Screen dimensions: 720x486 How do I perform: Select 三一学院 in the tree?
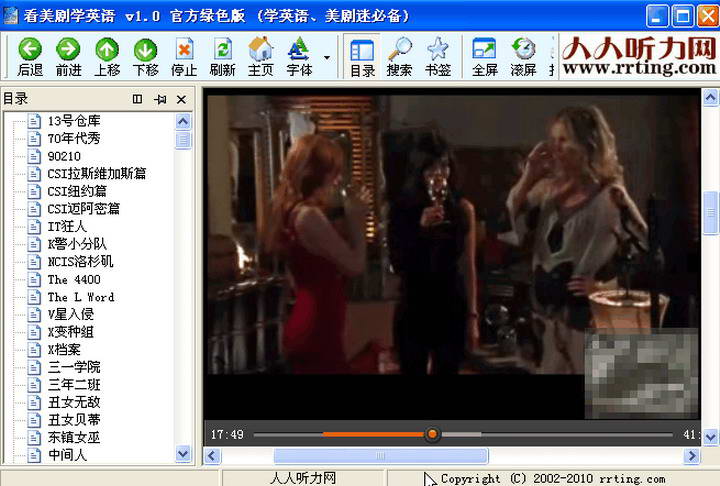74,367
